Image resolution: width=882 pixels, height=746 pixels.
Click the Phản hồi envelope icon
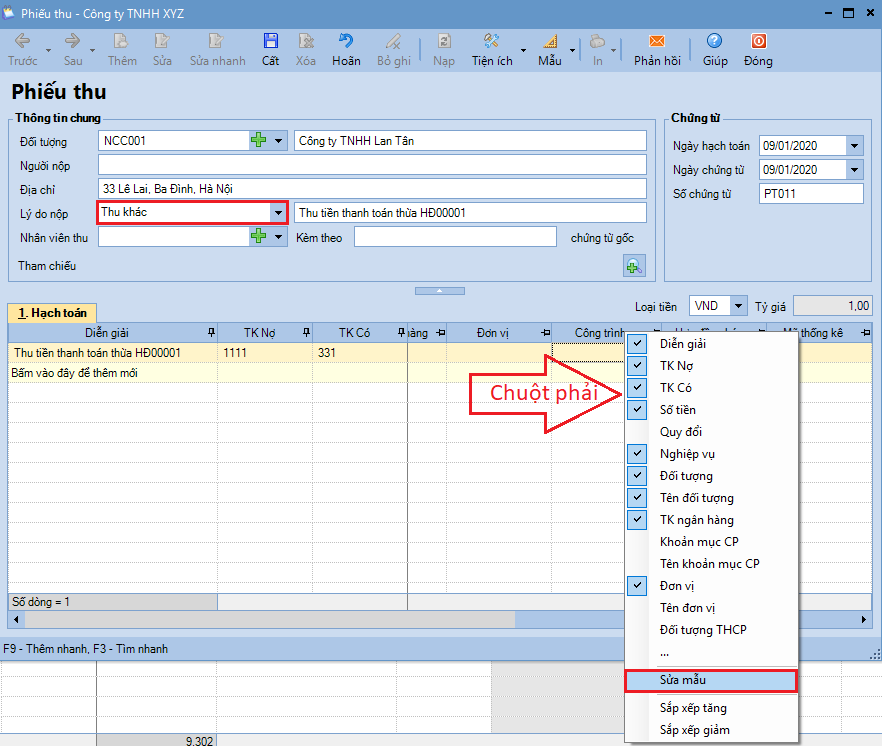(x=657, y=42)
